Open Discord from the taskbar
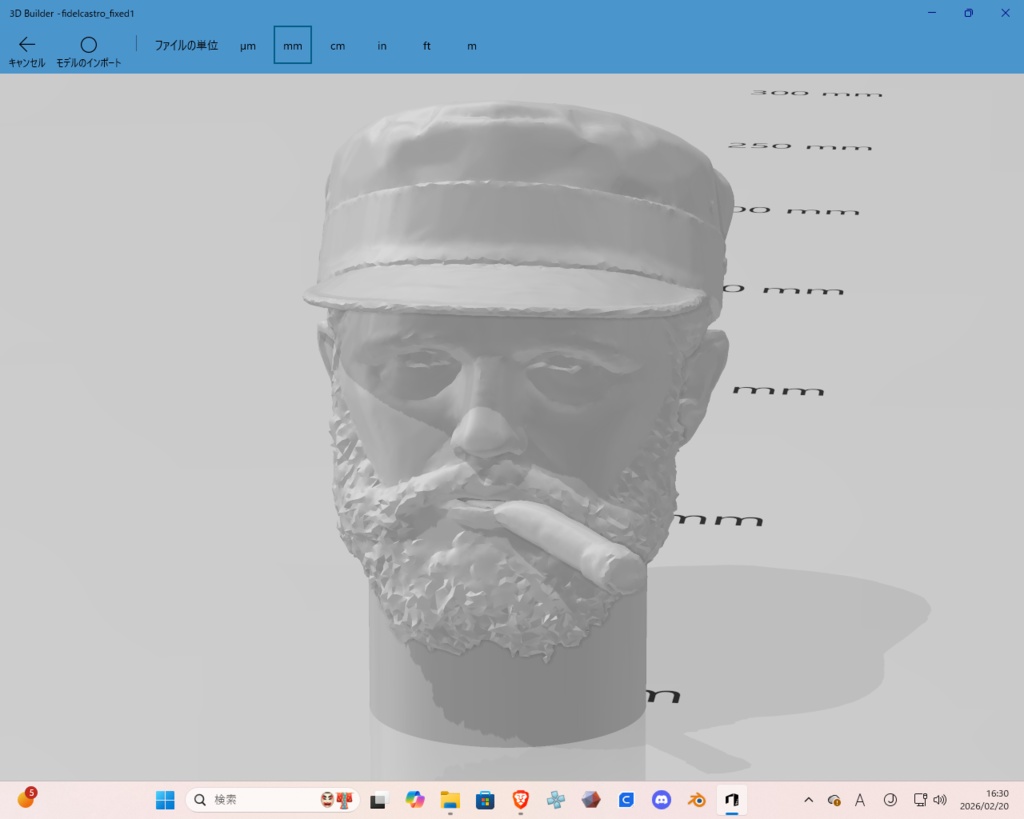This screenshot has height=819, width=1024. (662, 799)
